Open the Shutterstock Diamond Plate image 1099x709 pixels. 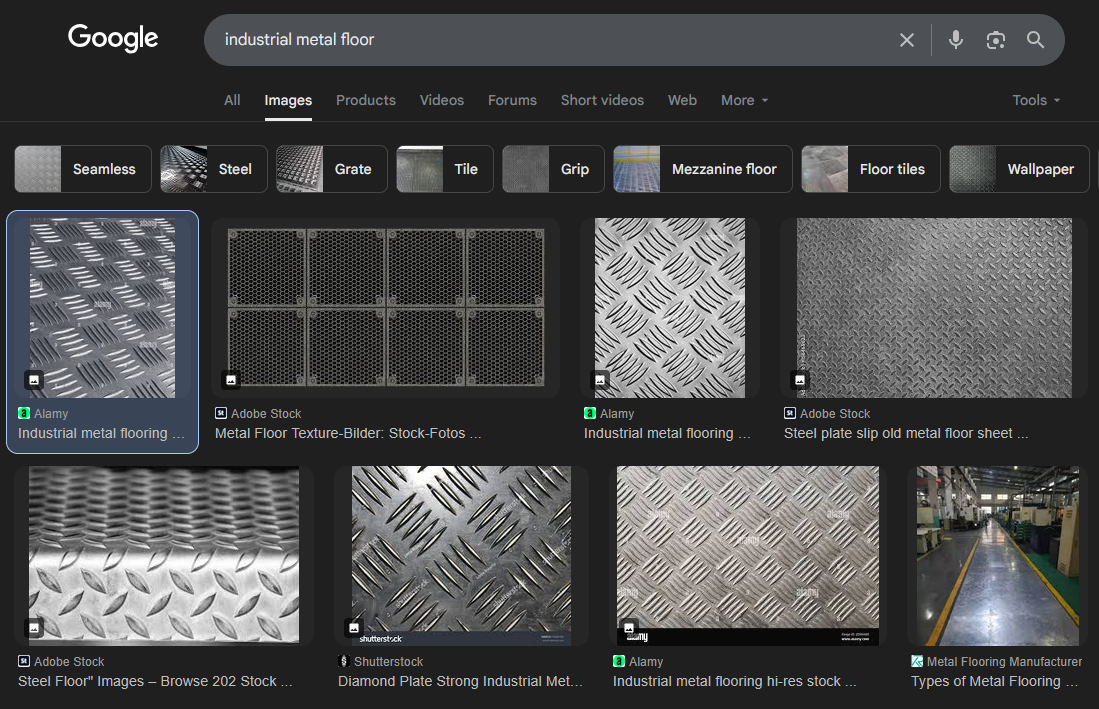pos(461,556)
